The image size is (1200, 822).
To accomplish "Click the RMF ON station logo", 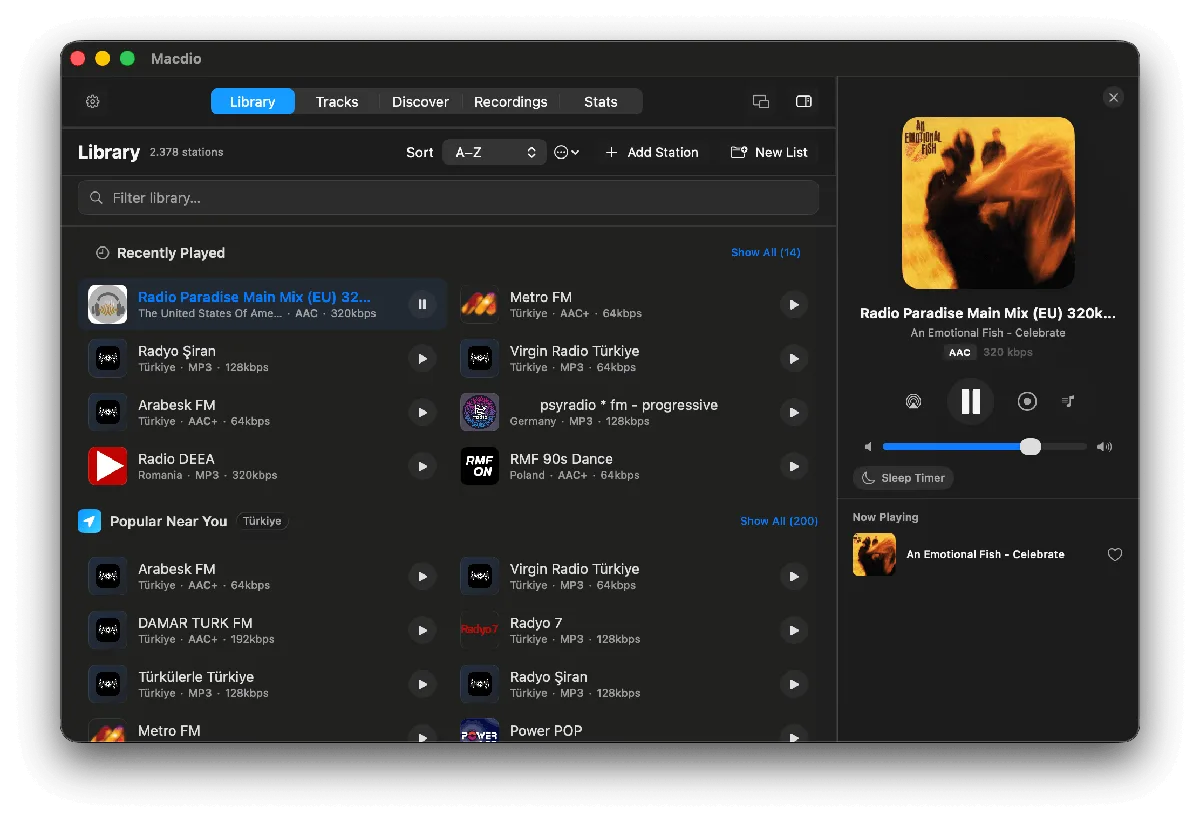I will (479, 466).
